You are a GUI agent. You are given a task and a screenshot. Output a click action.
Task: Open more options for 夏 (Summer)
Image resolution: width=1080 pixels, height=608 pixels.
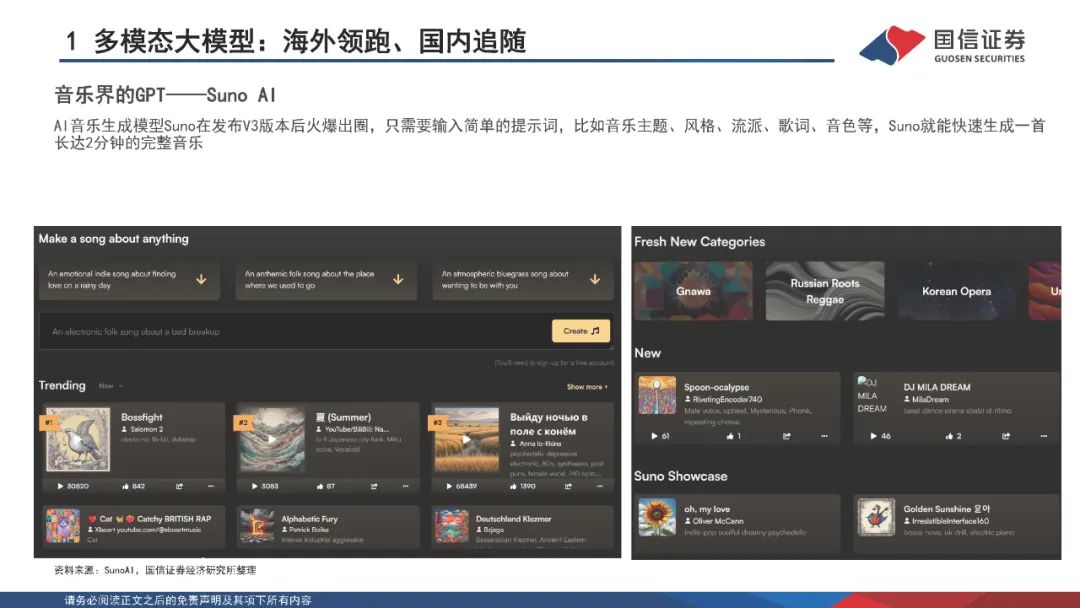tap(406, 486)
